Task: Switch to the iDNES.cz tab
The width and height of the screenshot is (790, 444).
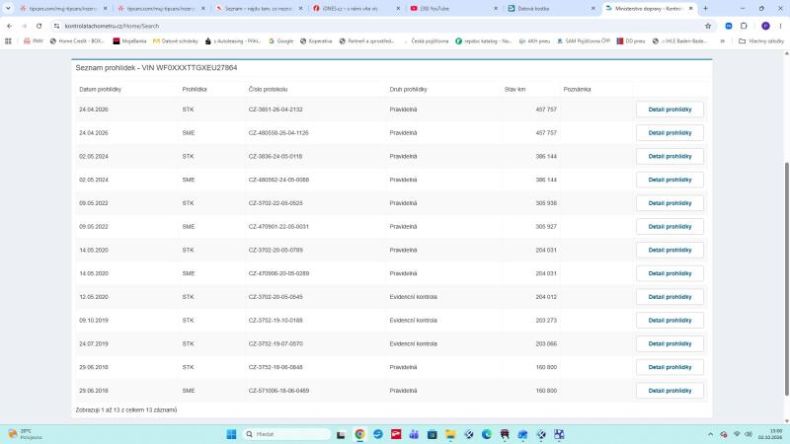Action: (x=356, y=9)
